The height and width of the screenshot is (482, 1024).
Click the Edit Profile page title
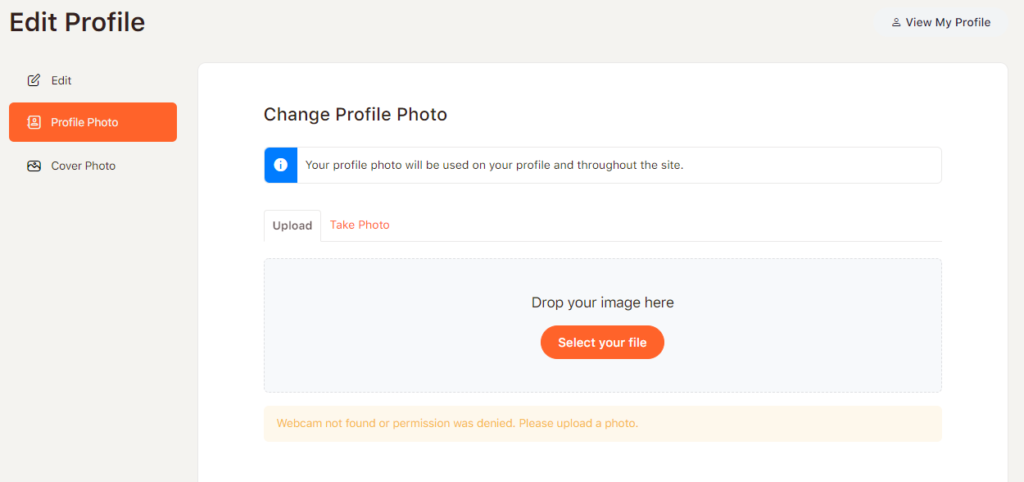click(x=77, y=22)
